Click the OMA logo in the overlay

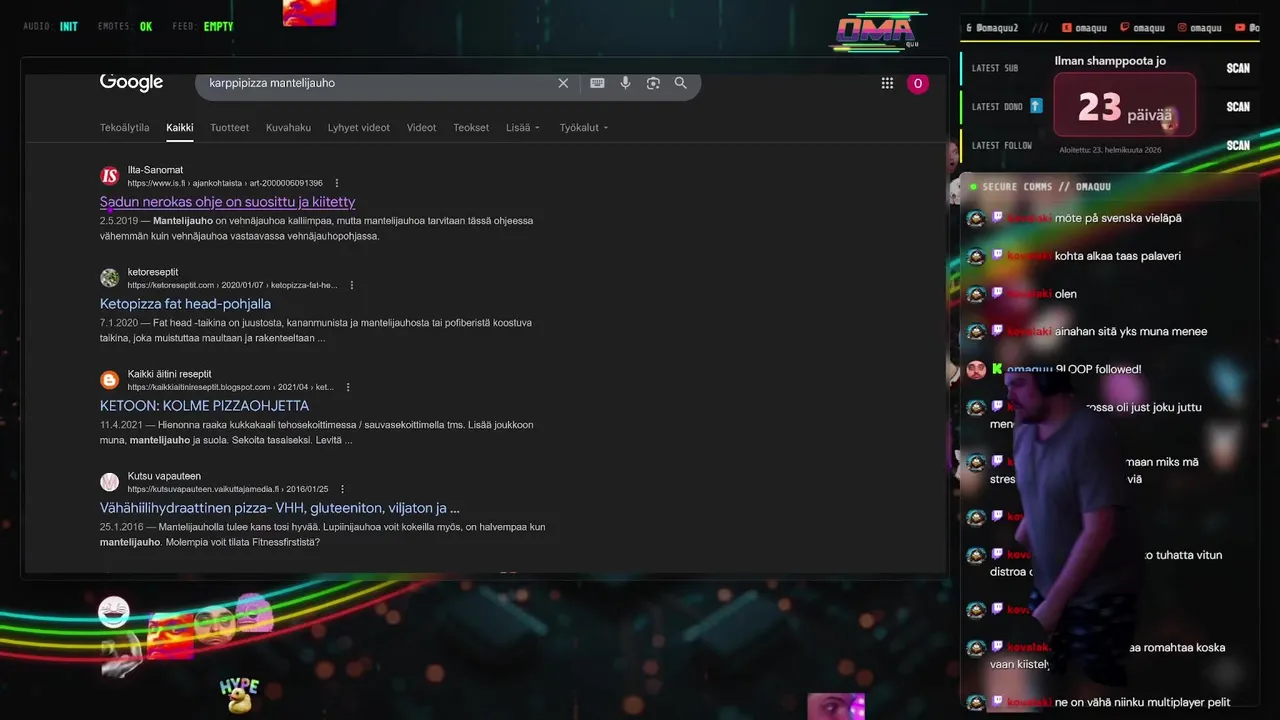876,33
